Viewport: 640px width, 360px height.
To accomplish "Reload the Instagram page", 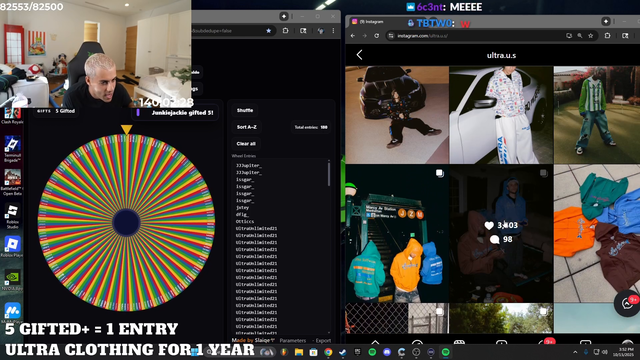I will 377,36.
